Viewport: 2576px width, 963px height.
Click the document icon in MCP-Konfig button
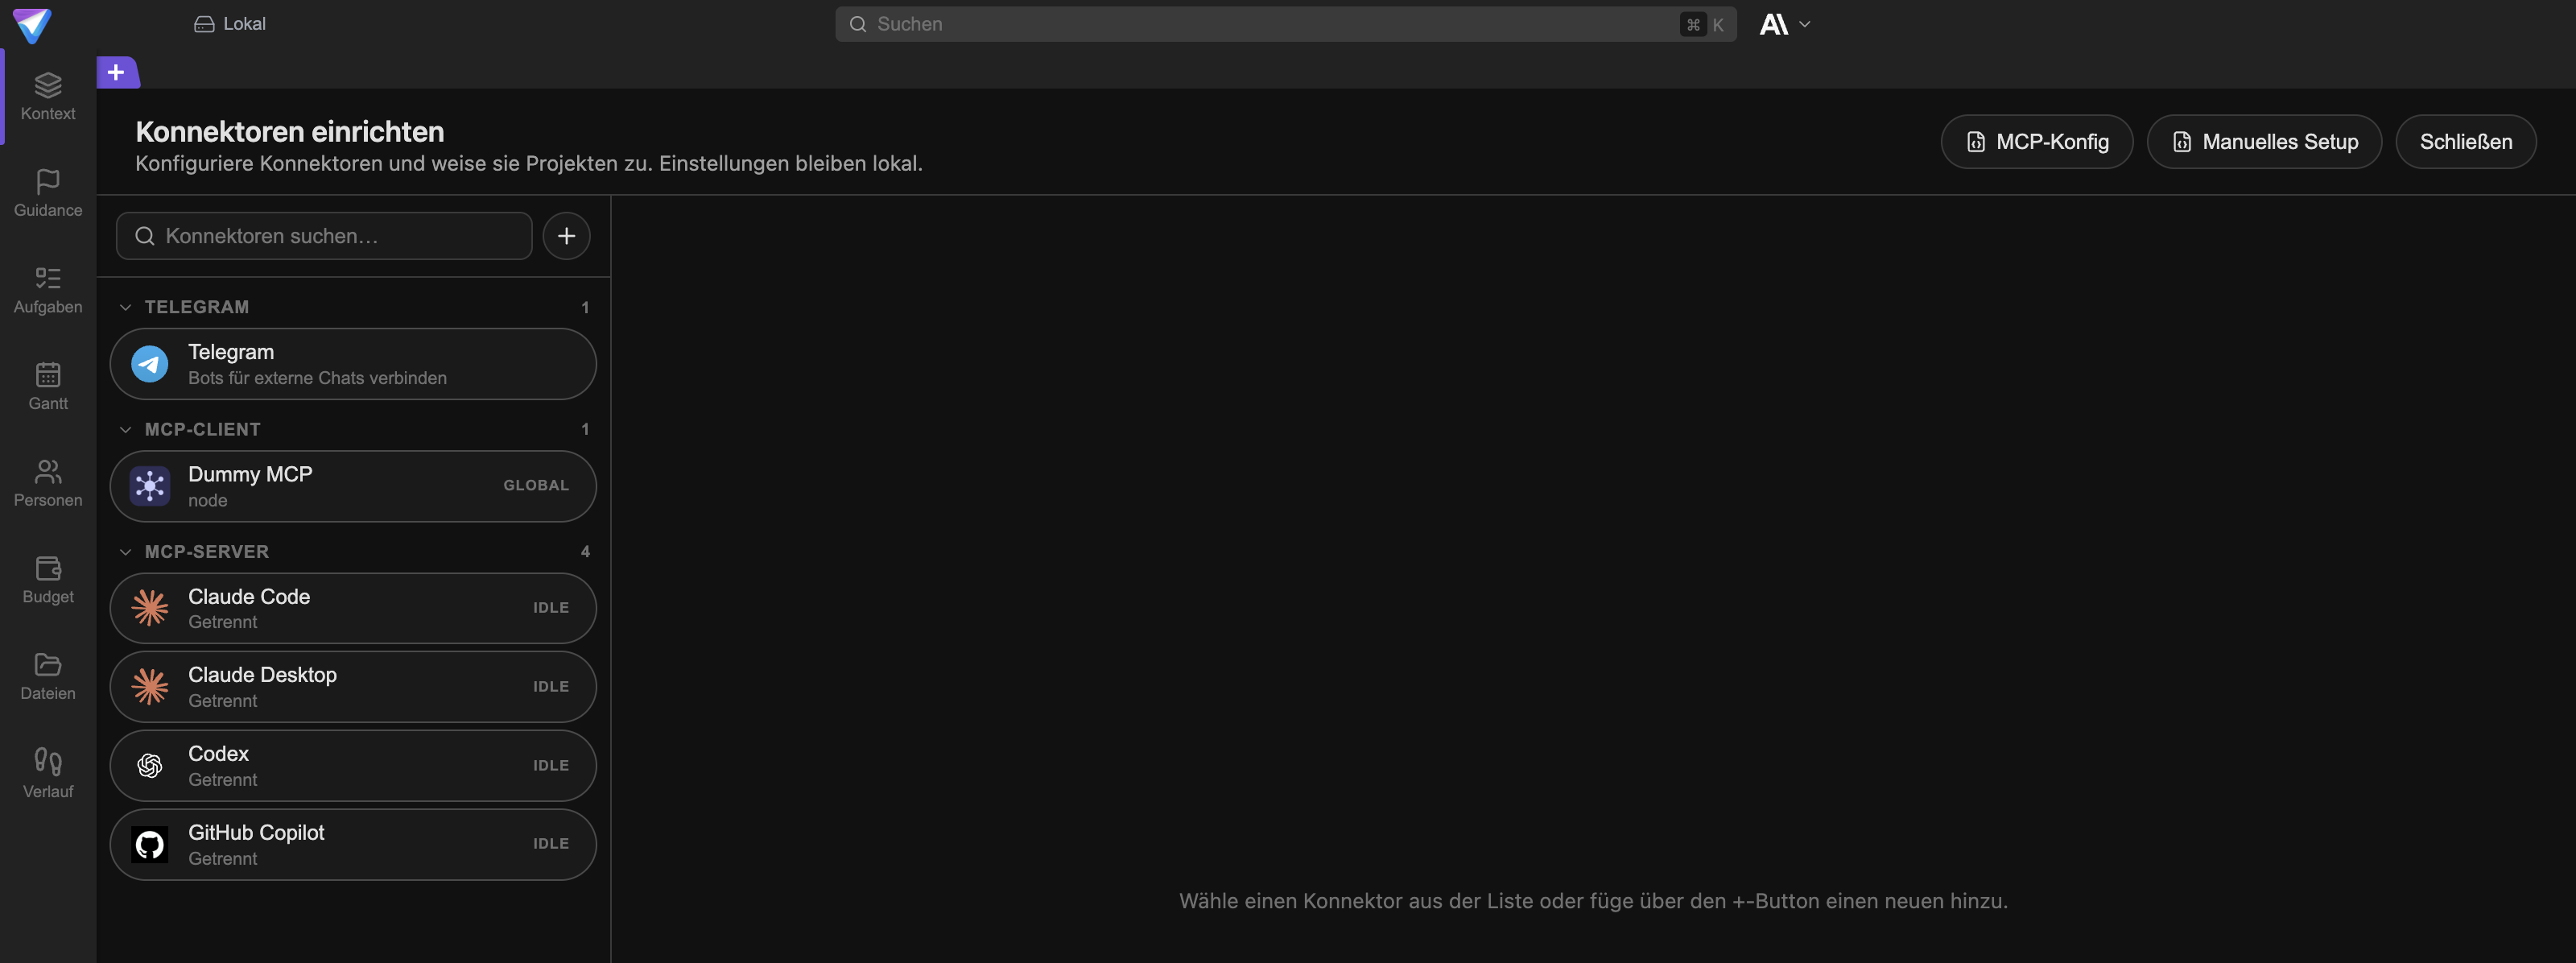click(x=1976, y=142)
